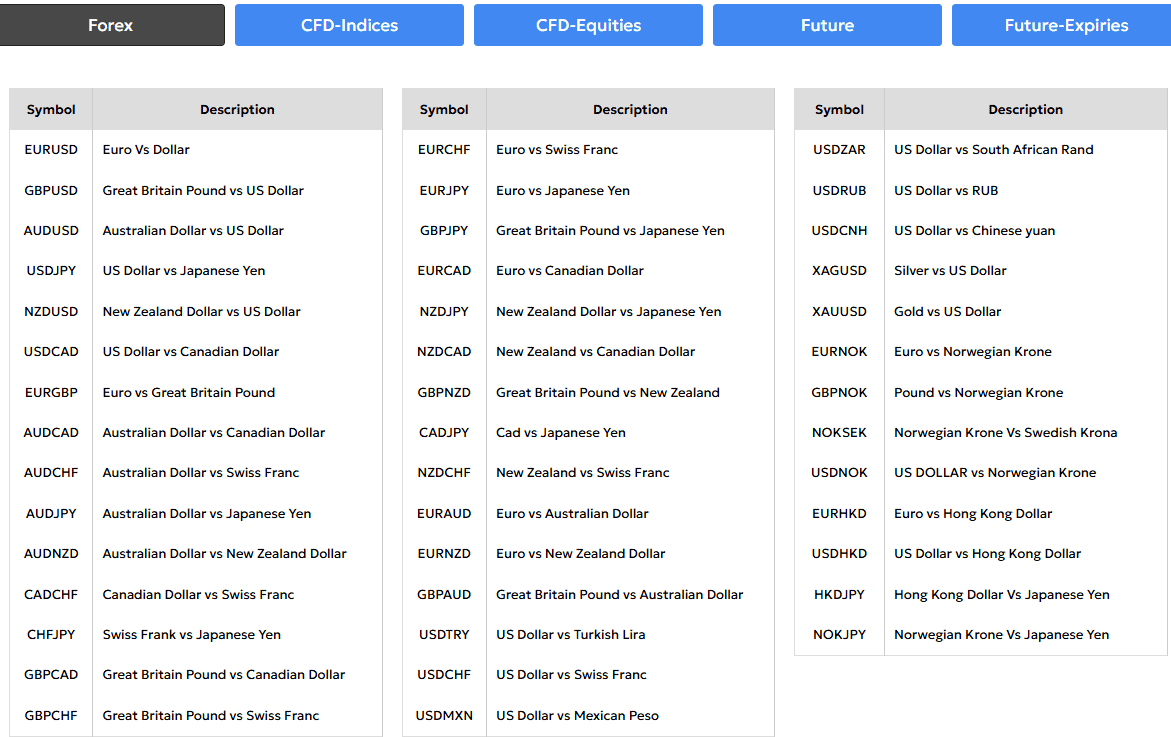Click the XAUUSD gold symbol
The height and width of the screenshot is (737, 1171).
point(839,311)
